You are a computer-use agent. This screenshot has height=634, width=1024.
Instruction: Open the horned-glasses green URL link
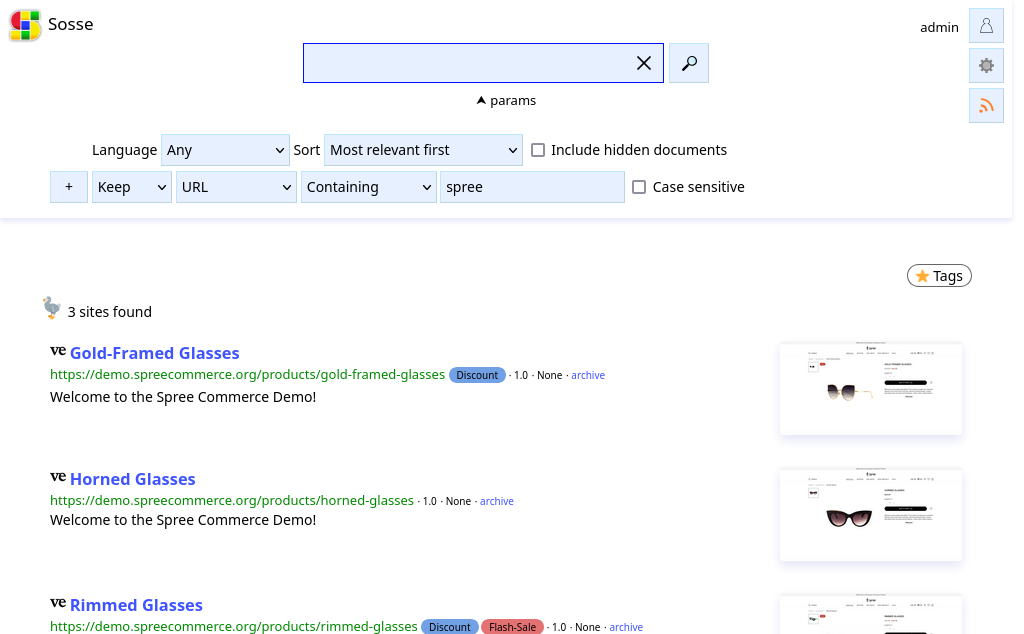232,501
